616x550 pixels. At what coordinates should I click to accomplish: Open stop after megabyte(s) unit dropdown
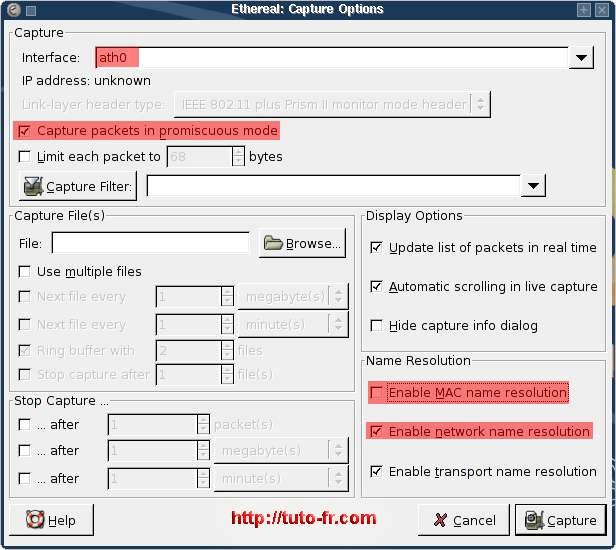coord(281,450)
